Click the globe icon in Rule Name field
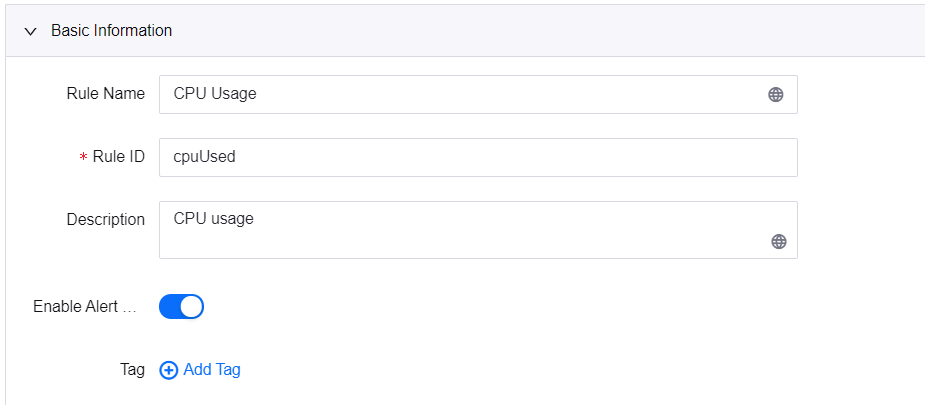925x405 pixels. [775, 95]
